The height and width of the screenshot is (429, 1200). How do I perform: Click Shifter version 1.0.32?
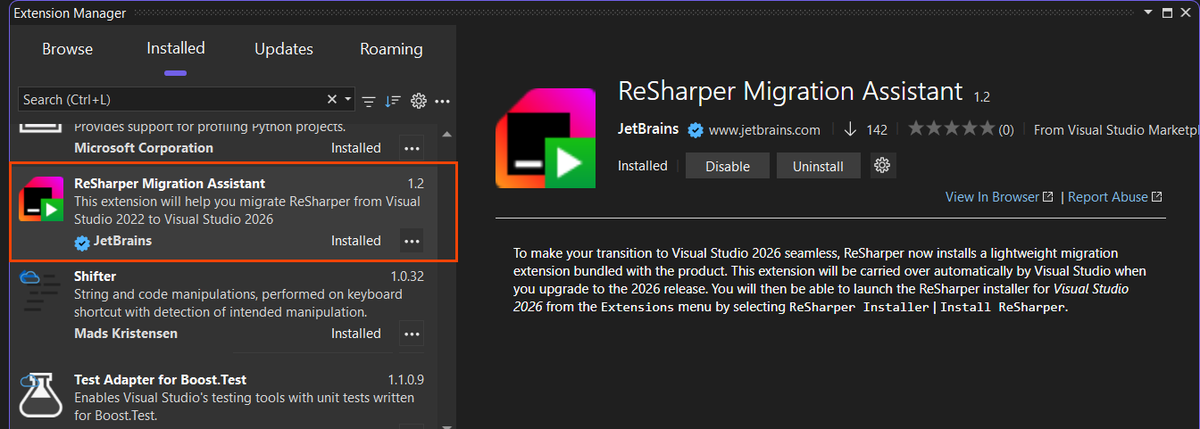pos(407,276)
